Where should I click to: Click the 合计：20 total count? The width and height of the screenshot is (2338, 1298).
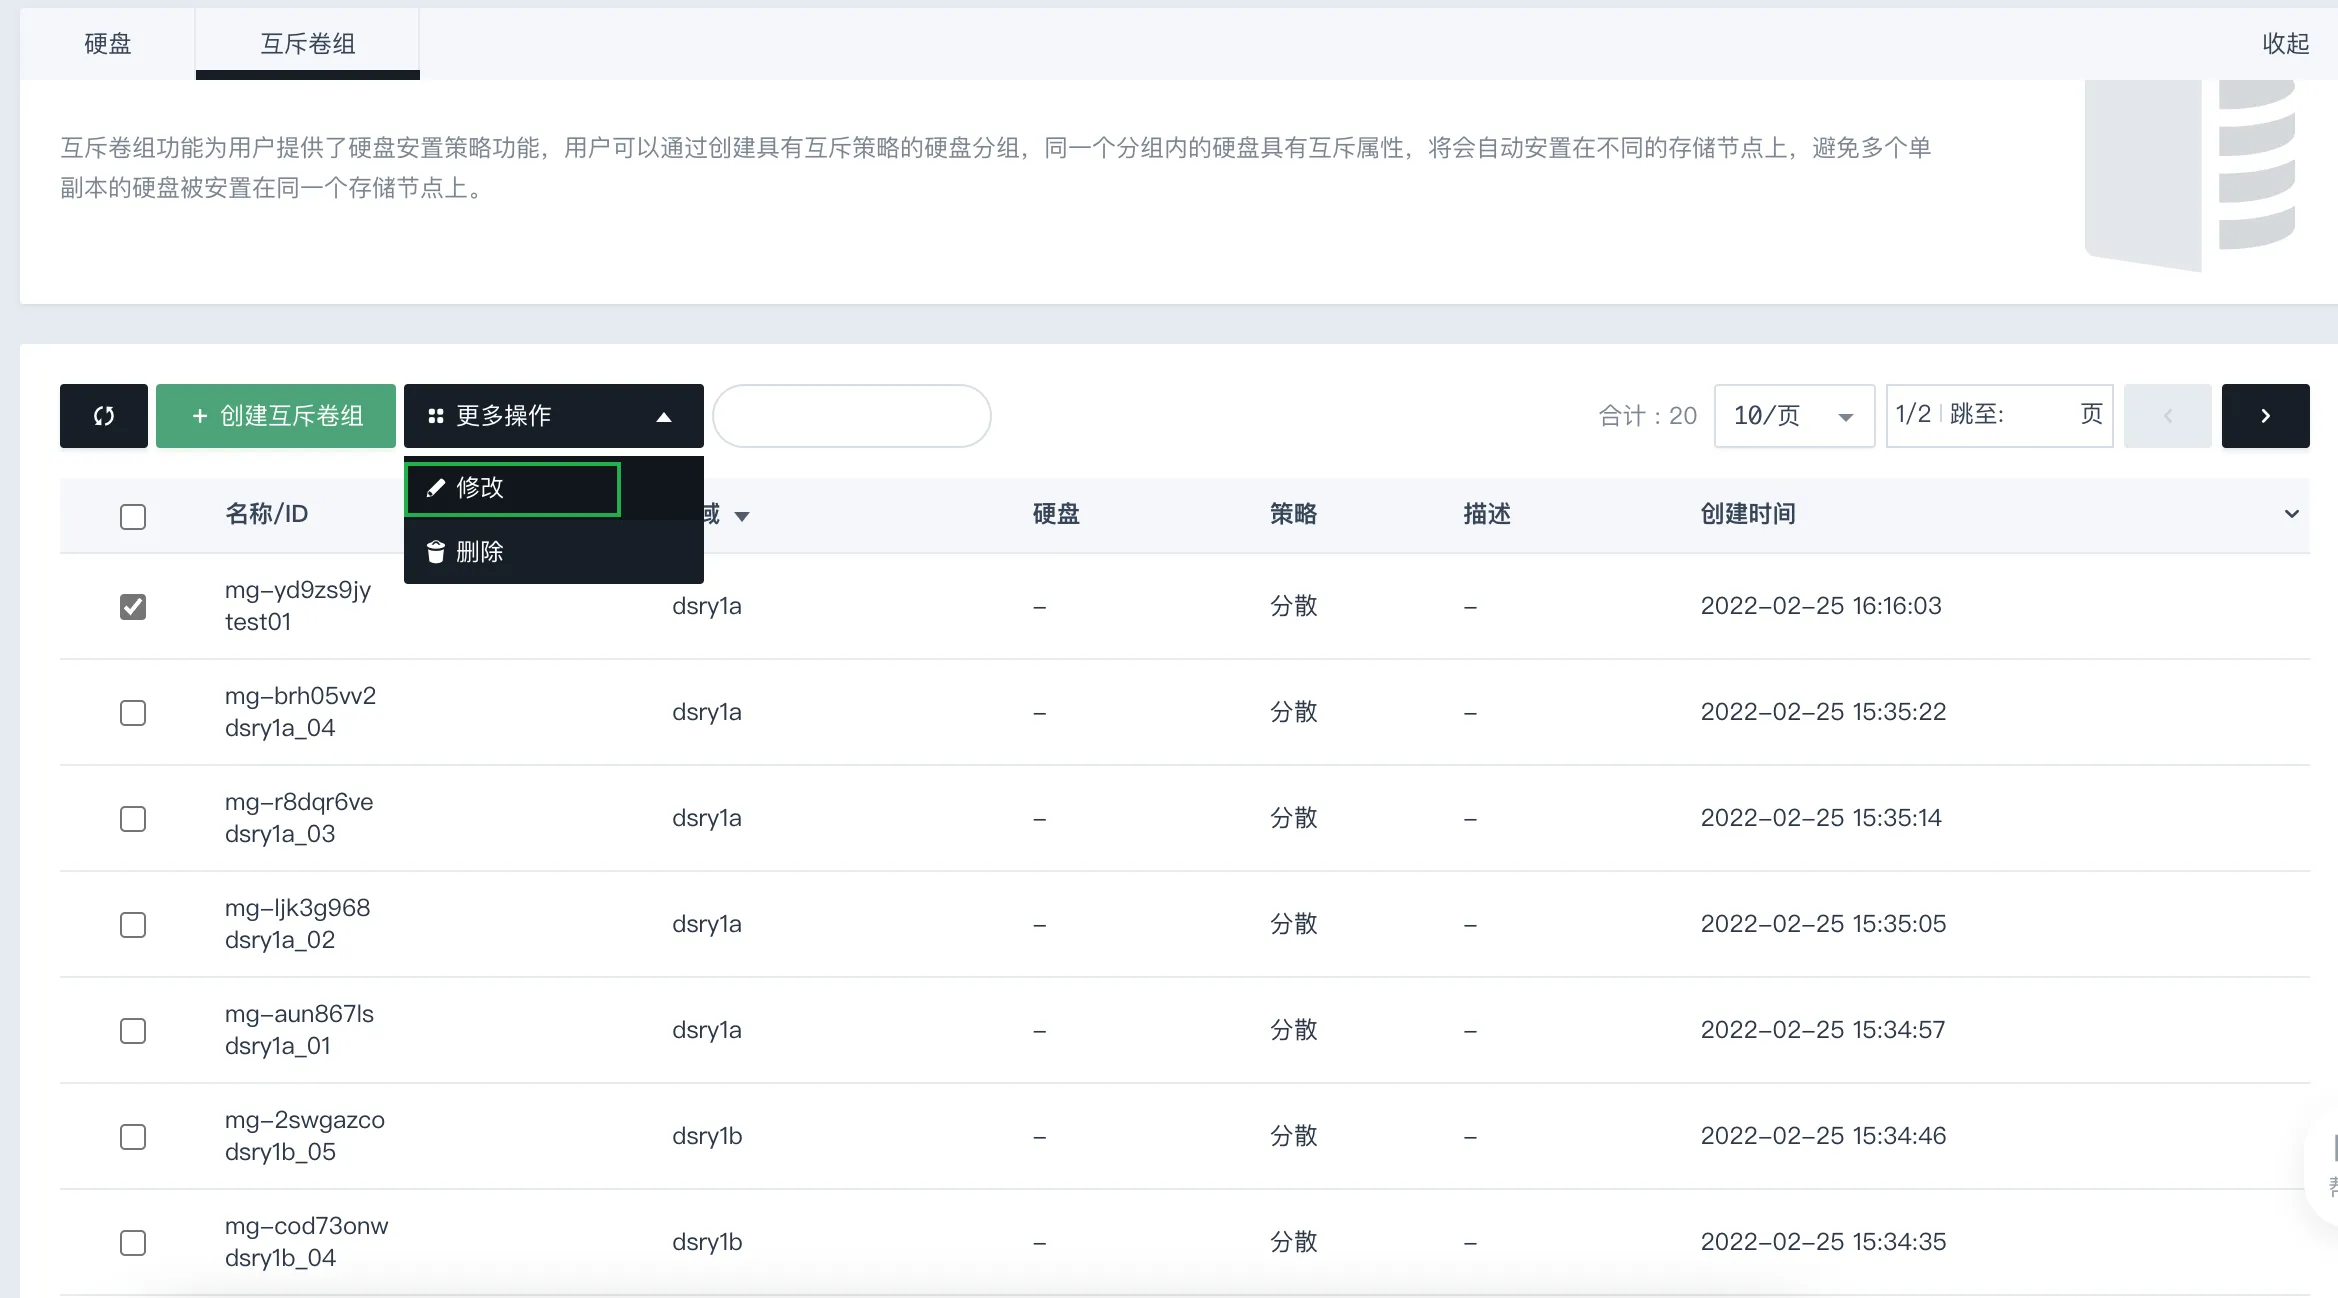1648,416
